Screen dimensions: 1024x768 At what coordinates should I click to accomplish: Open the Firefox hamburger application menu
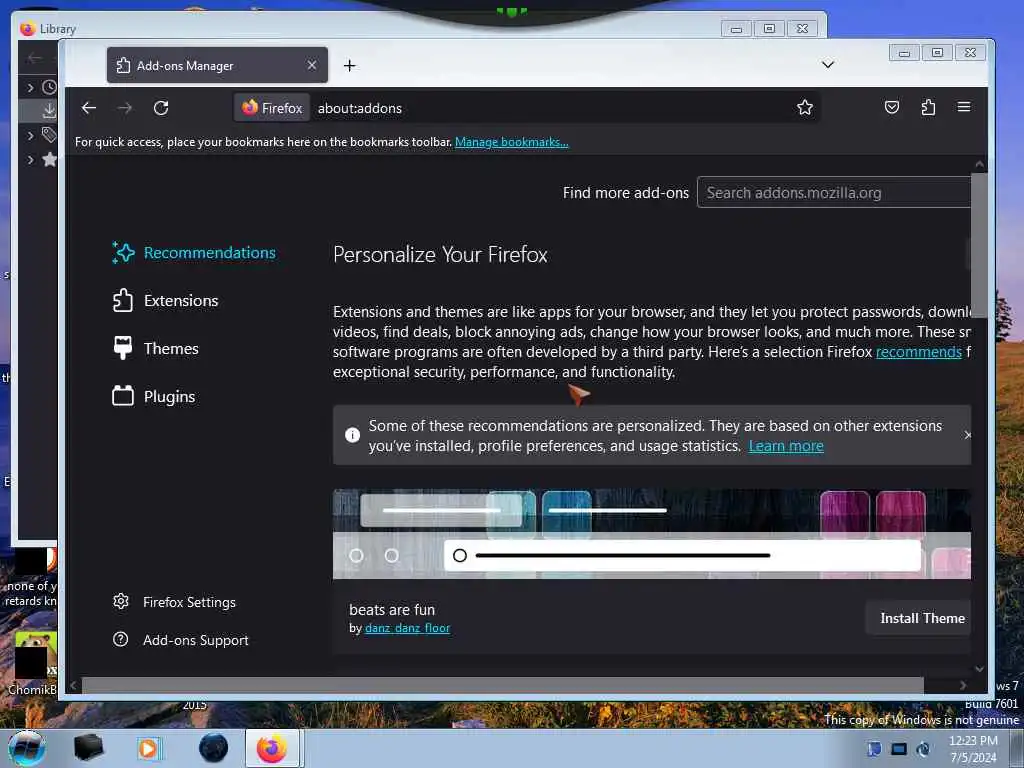964,107
